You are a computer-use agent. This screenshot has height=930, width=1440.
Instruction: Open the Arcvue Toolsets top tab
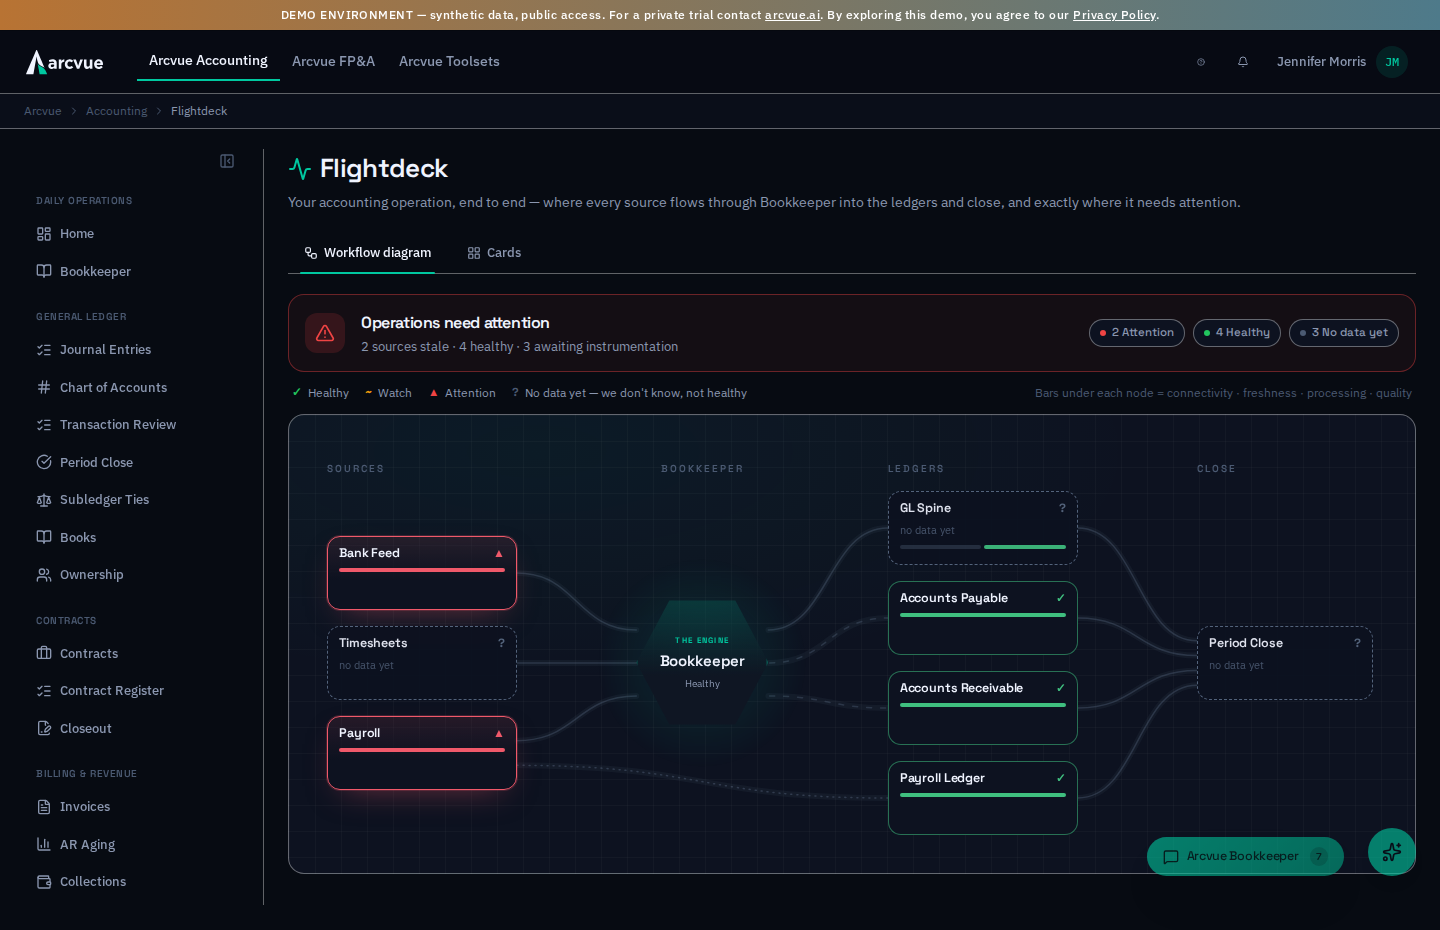449,62
